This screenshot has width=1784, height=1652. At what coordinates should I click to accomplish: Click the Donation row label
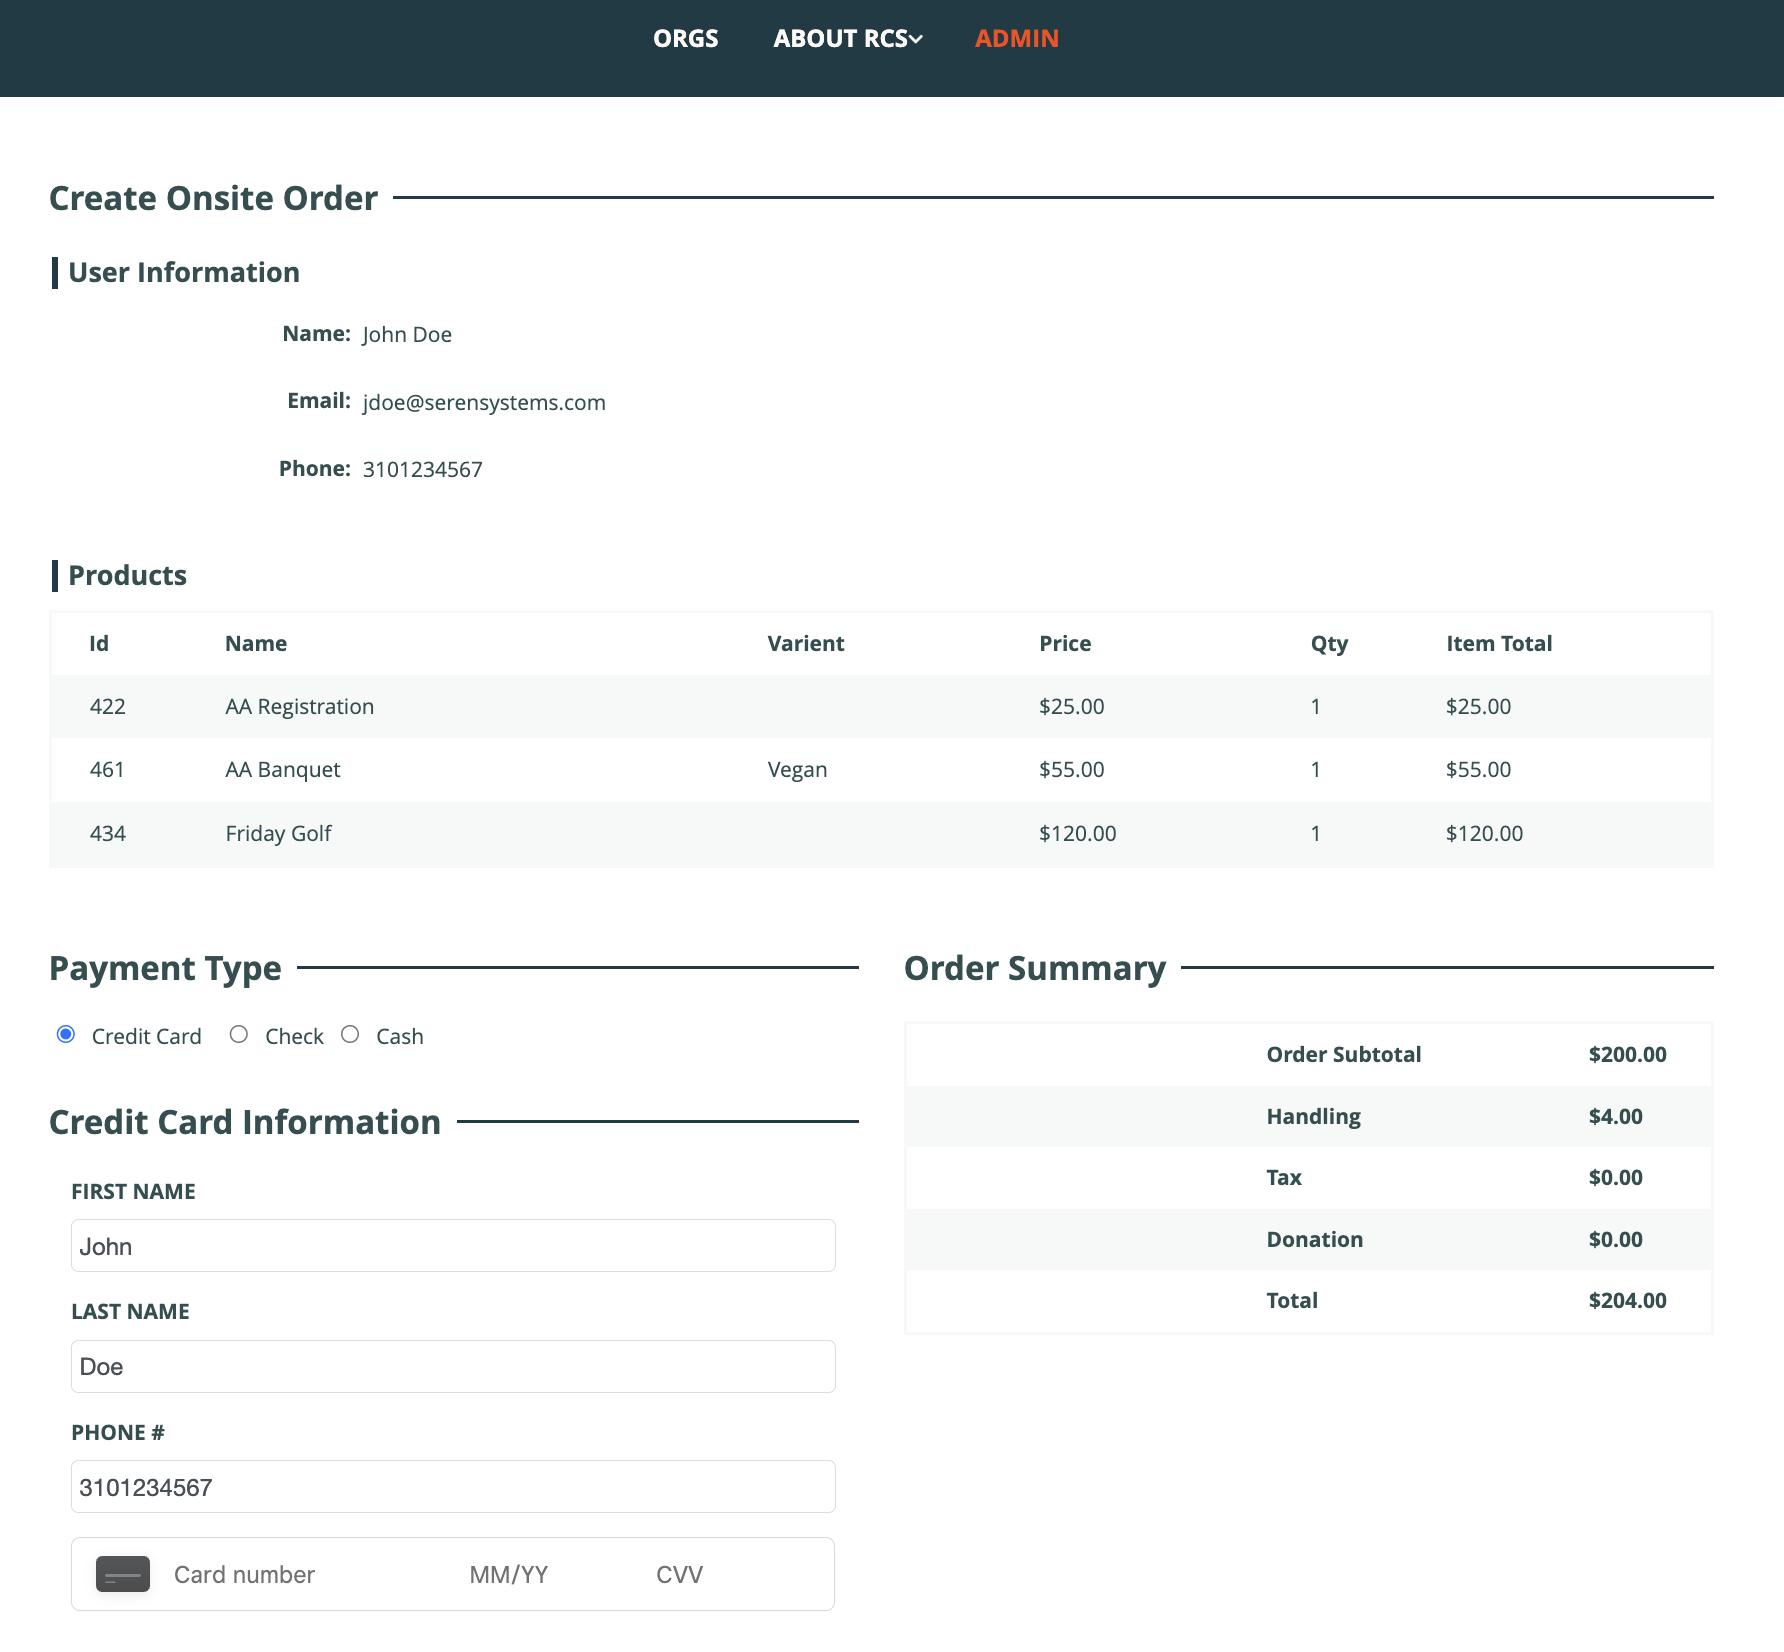1314,1239
